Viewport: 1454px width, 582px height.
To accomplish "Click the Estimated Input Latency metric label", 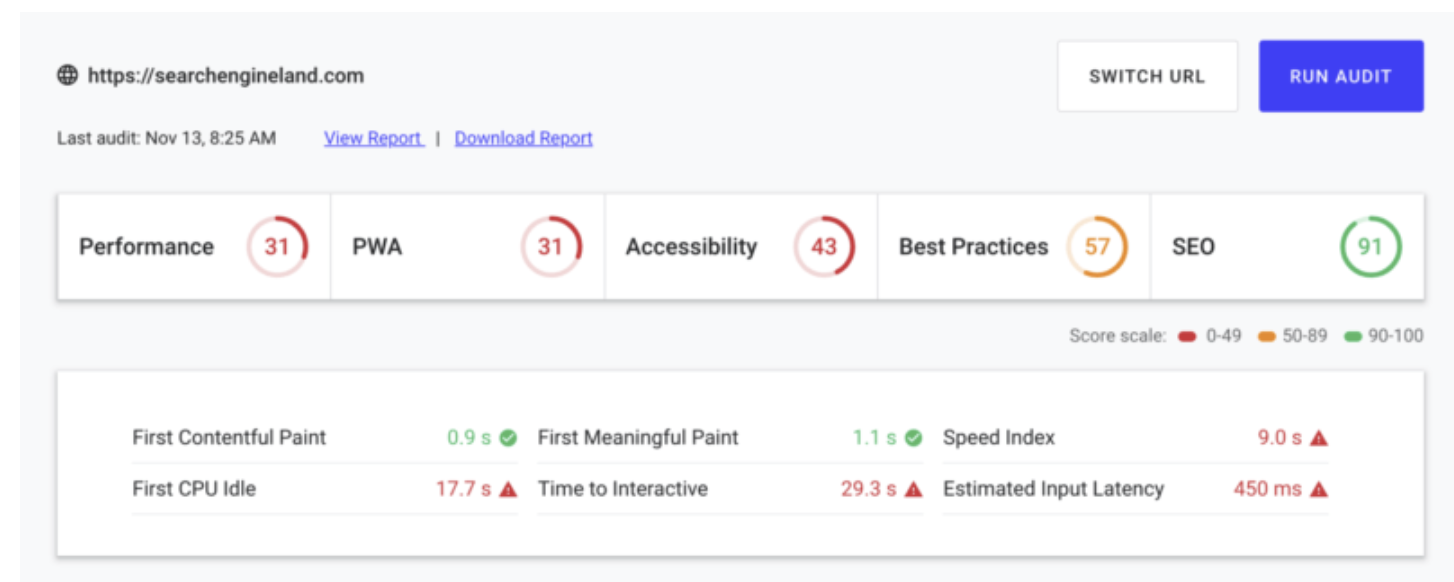I will pyautogui.click(x=1053, y=489).
